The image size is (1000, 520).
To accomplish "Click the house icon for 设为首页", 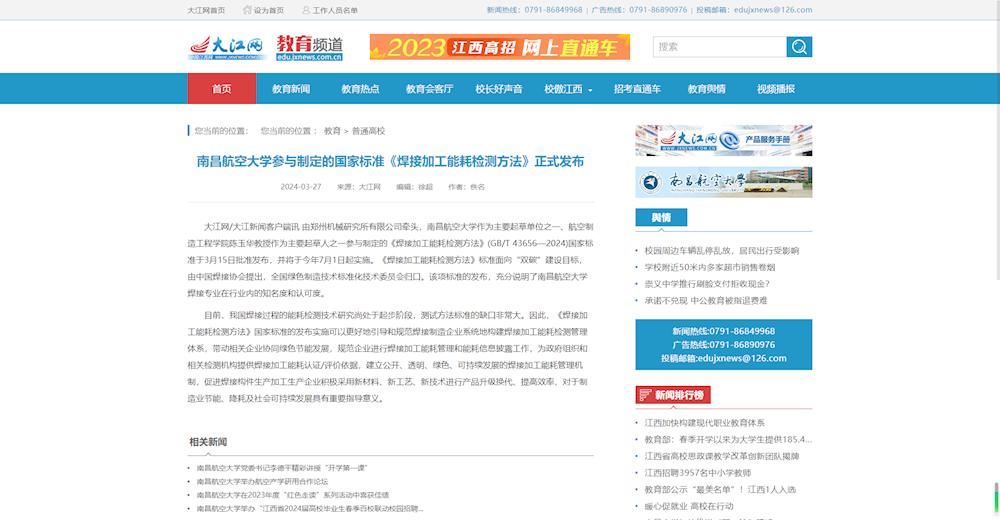I will [246, 10].
